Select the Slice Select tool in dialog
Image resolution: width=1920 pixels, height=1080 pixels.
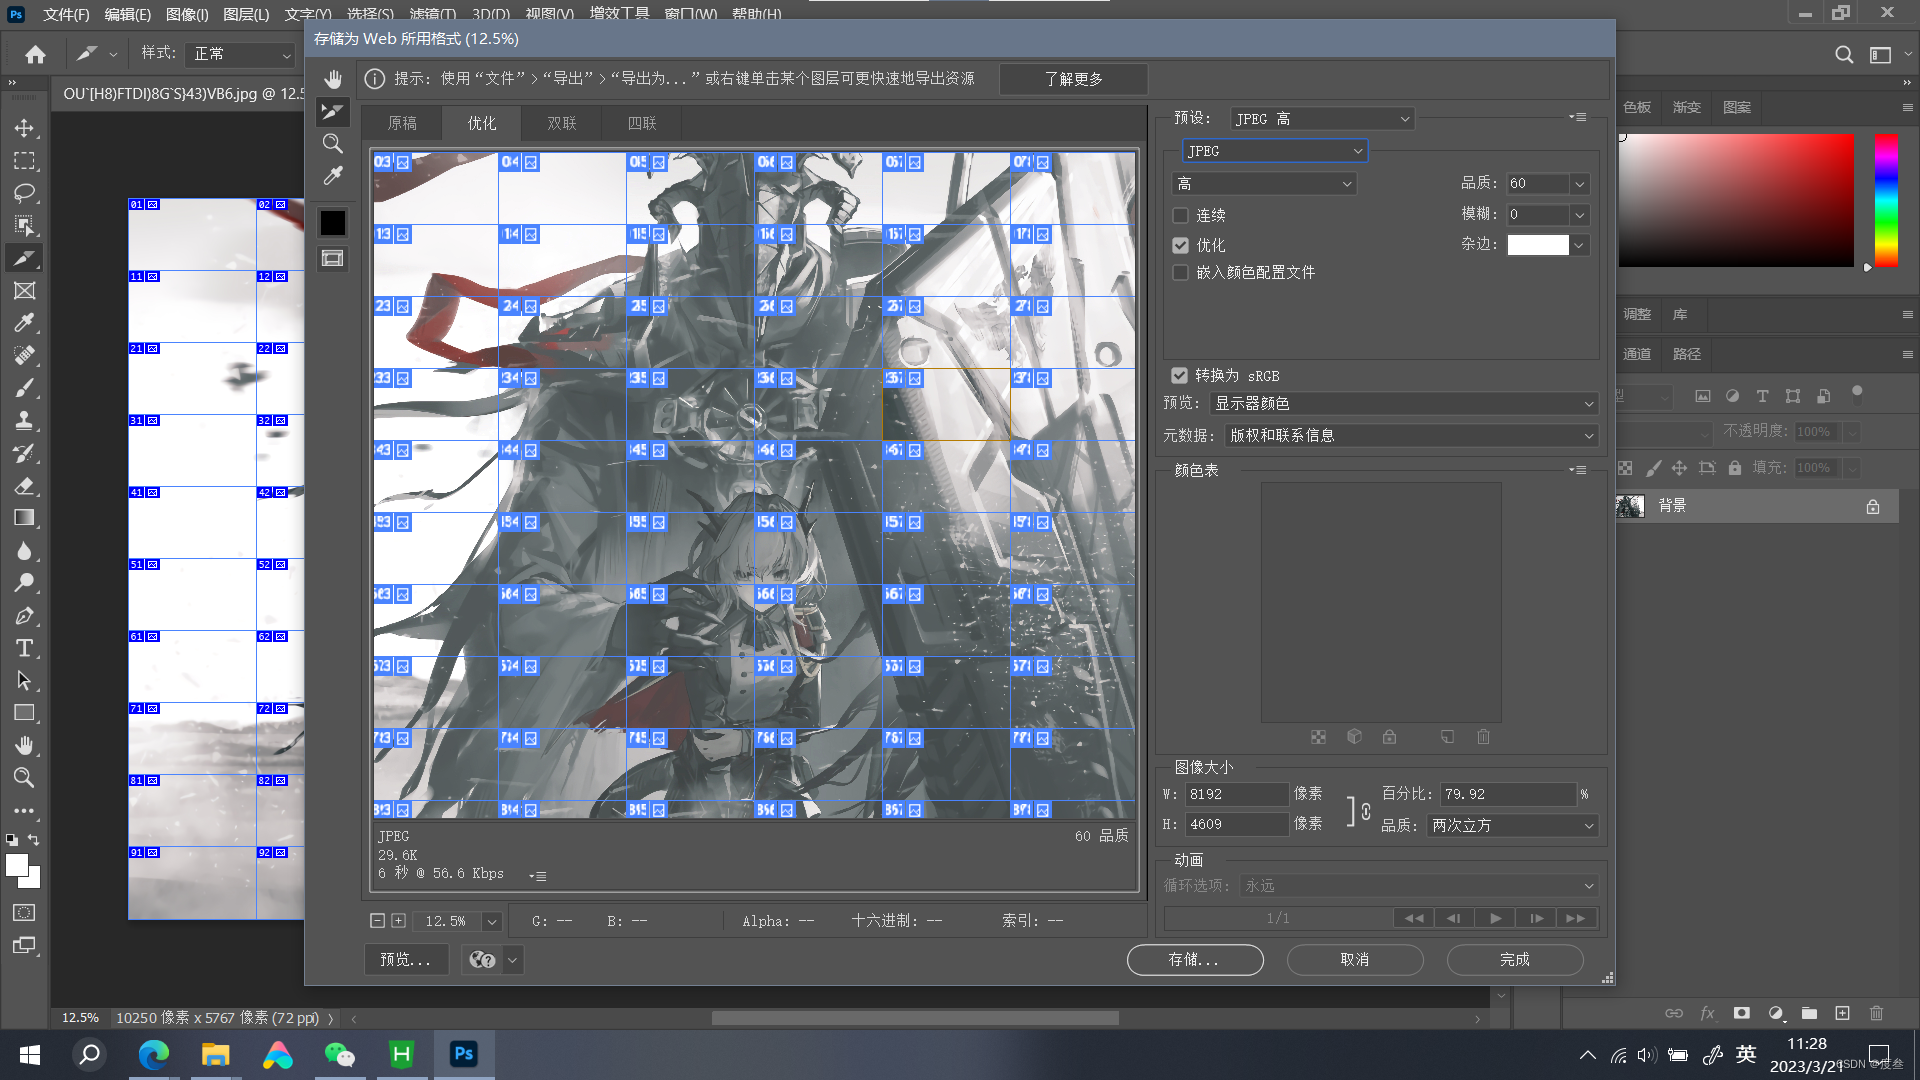point(333,111)
